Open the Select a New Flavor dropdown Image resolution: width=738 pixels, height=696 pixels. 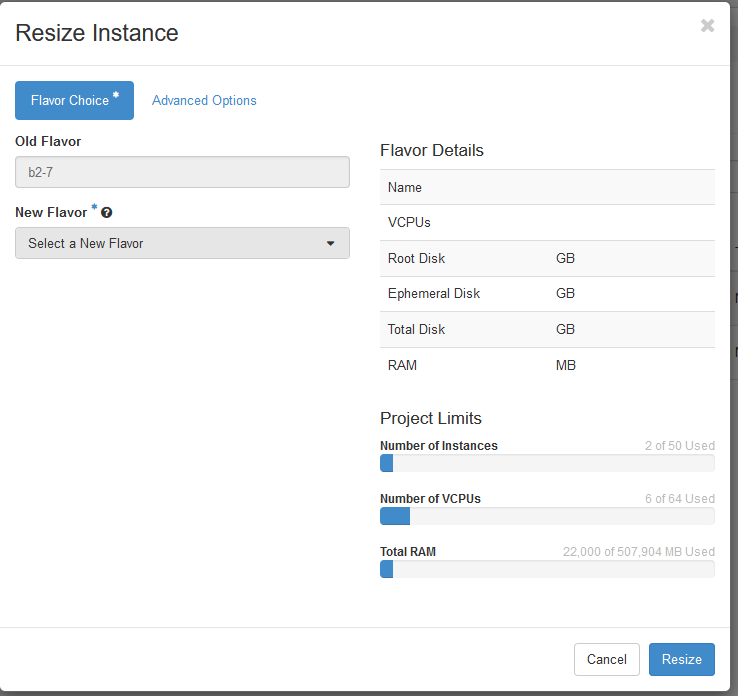click(182, 243)
